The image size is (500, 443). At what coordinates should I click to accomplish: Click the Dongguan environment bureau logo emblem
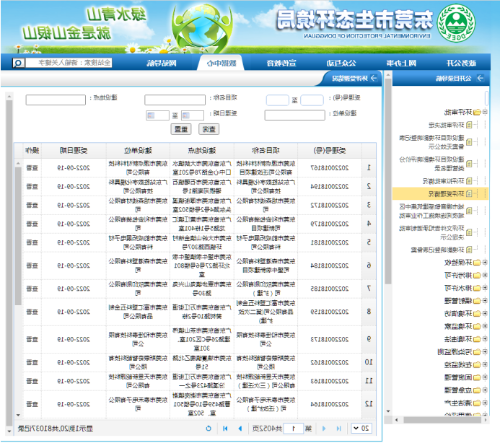coord(456,23)
